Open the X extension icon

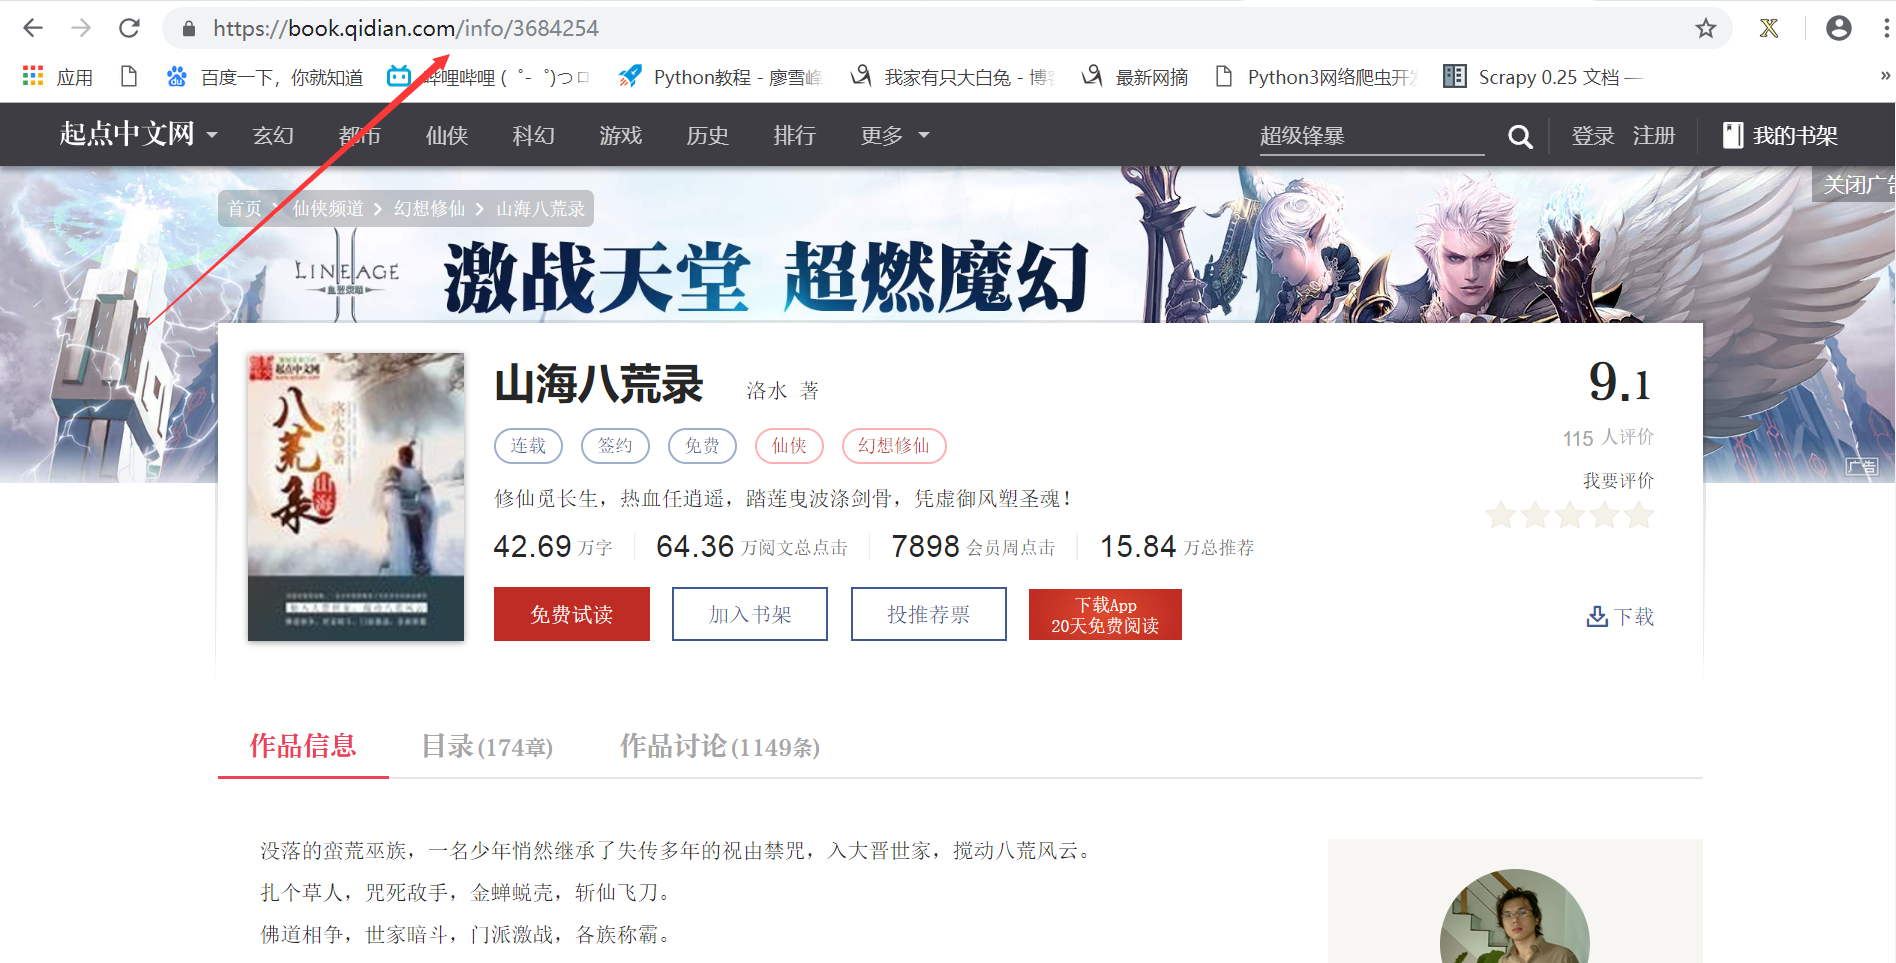coord(1769,28)
